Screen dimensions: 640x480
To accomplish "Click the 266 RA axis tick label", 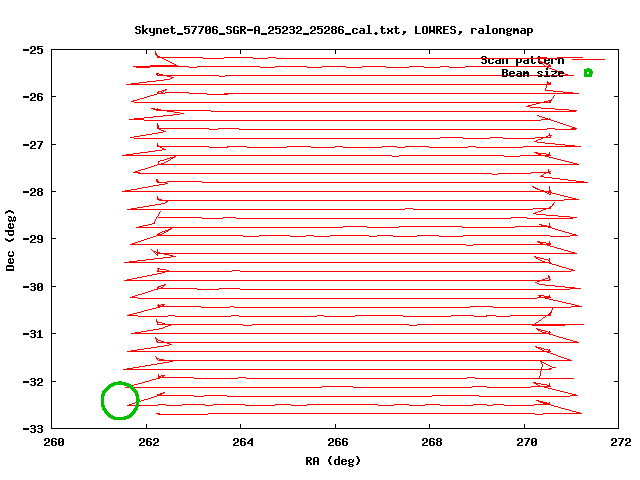I will 338,442.
